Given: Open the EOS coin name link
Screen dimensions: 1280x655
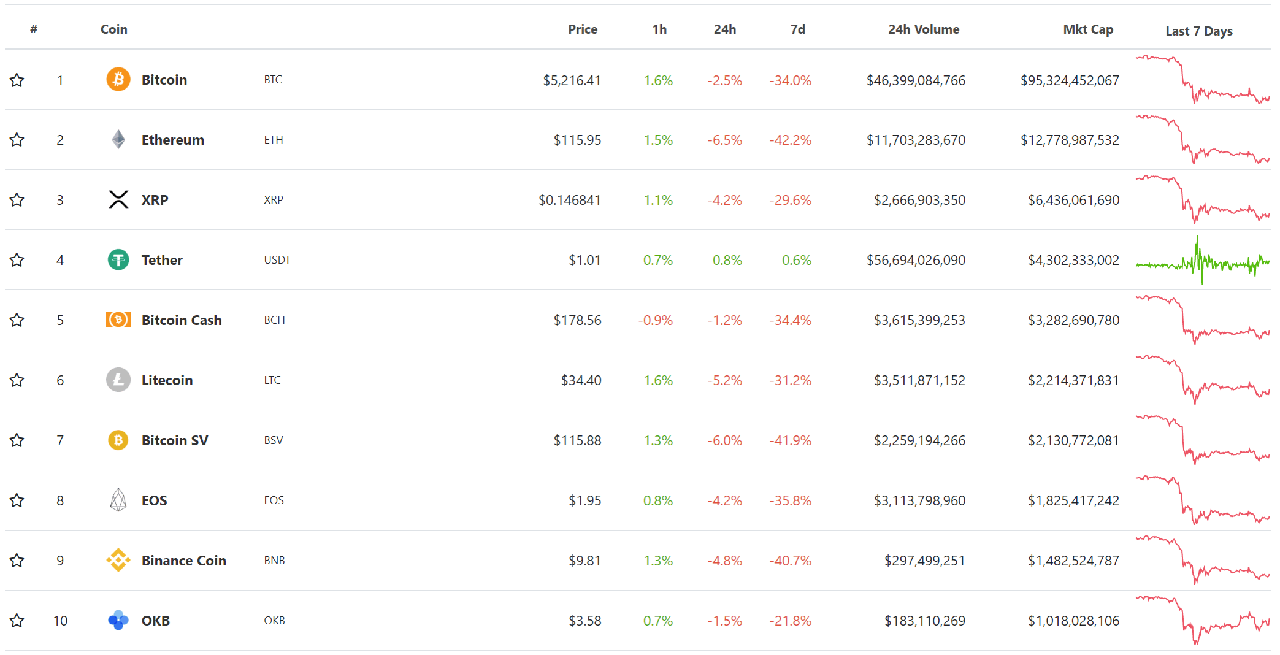Looking at the screenshot, I should [154, 500].
